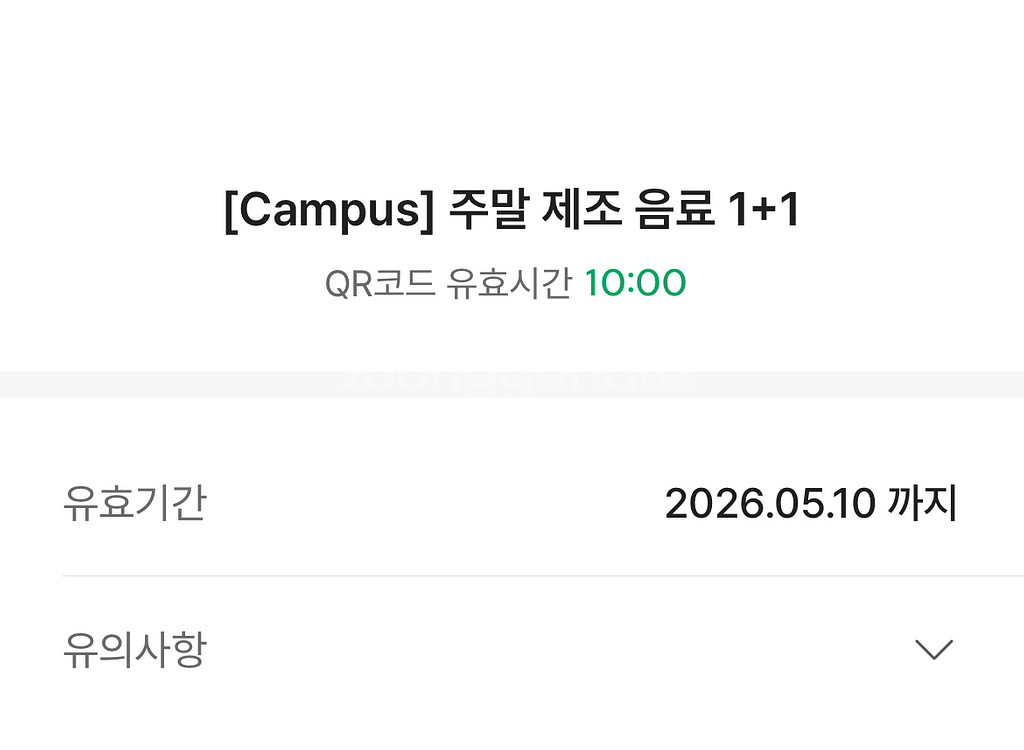The image size is (1024, 750).
Task: Tap the thin separator line under 유효기간
Action: 543,576
